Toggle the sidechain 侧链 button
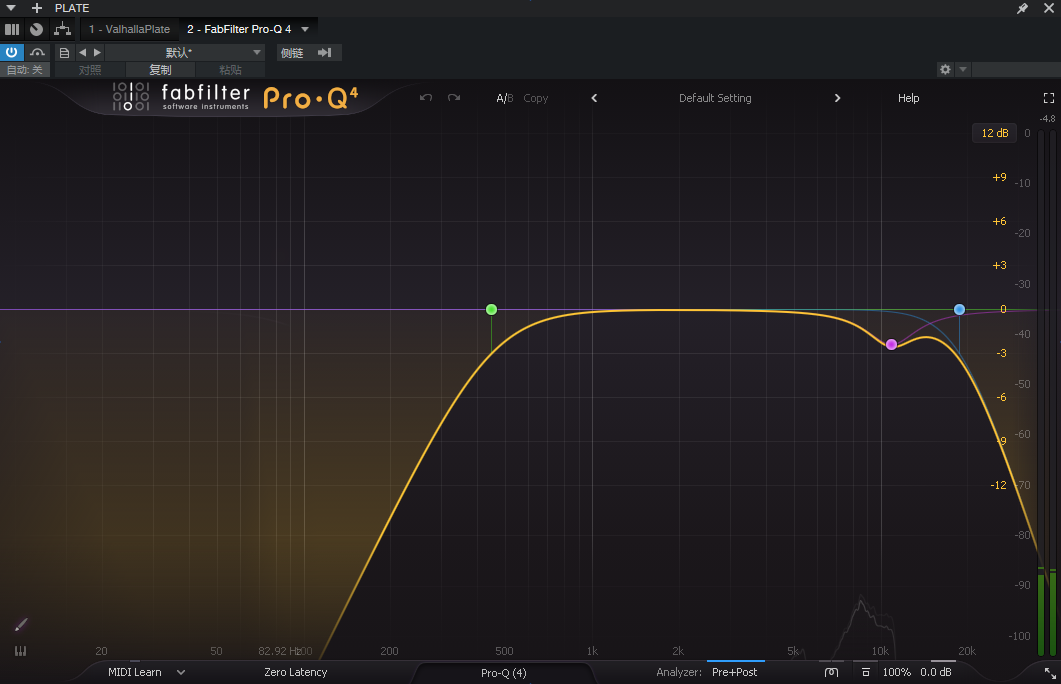 click(309, 53)
